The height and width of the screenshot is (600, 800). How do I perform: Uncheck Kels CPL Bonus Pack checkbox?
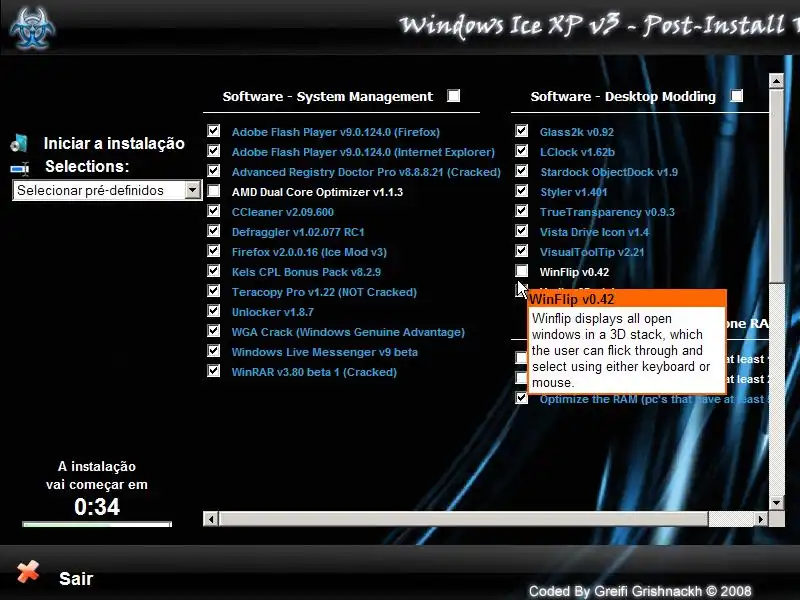pyautogui.click(x=214, y=270)
